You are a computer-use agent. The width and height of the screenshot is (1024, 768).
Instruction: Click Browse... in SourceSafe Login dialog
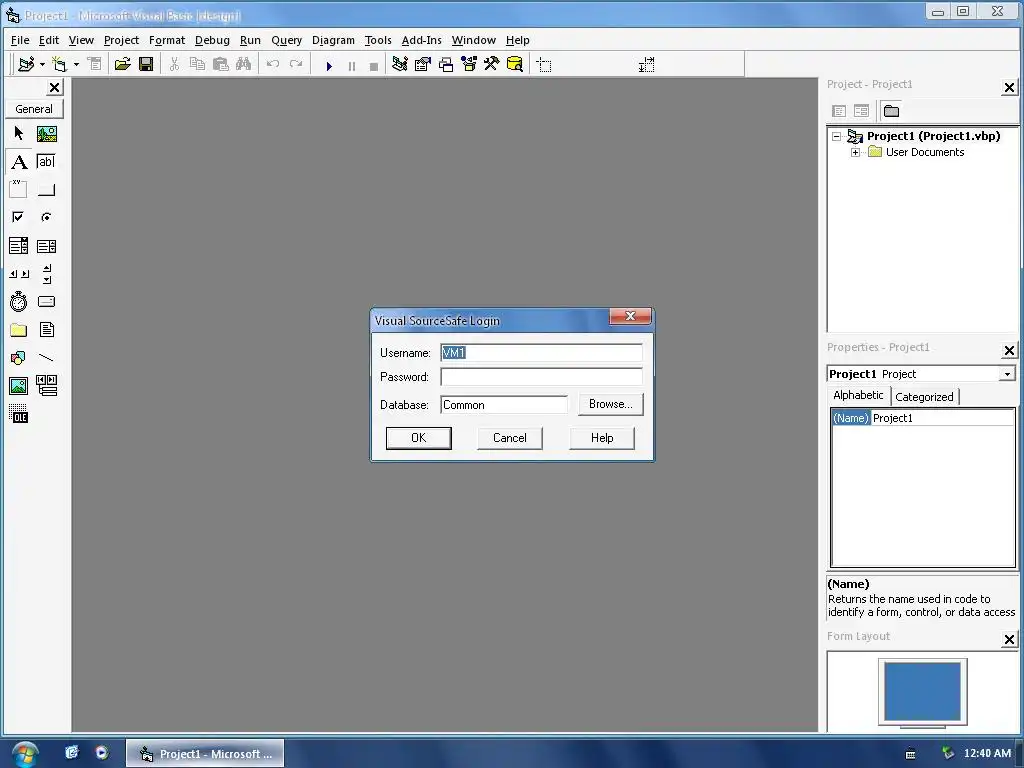(x=611, y=404)
